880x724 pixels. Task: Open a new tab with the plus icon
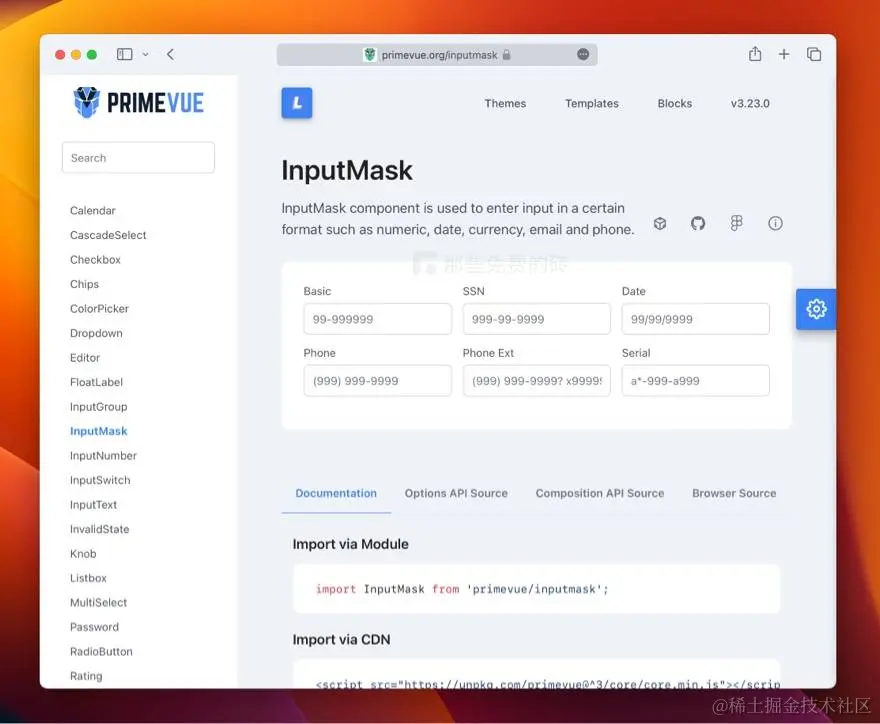pyautogui.click(x=784, y=54)
